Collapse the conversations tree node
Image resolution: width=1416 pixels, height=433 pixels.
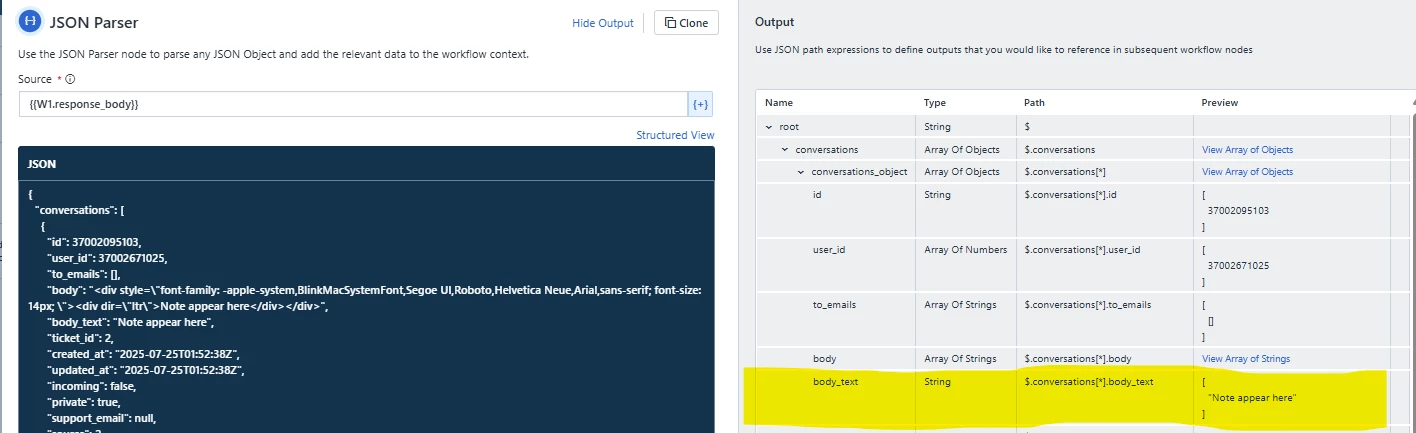pyautogui.click(x=785, y=150)
